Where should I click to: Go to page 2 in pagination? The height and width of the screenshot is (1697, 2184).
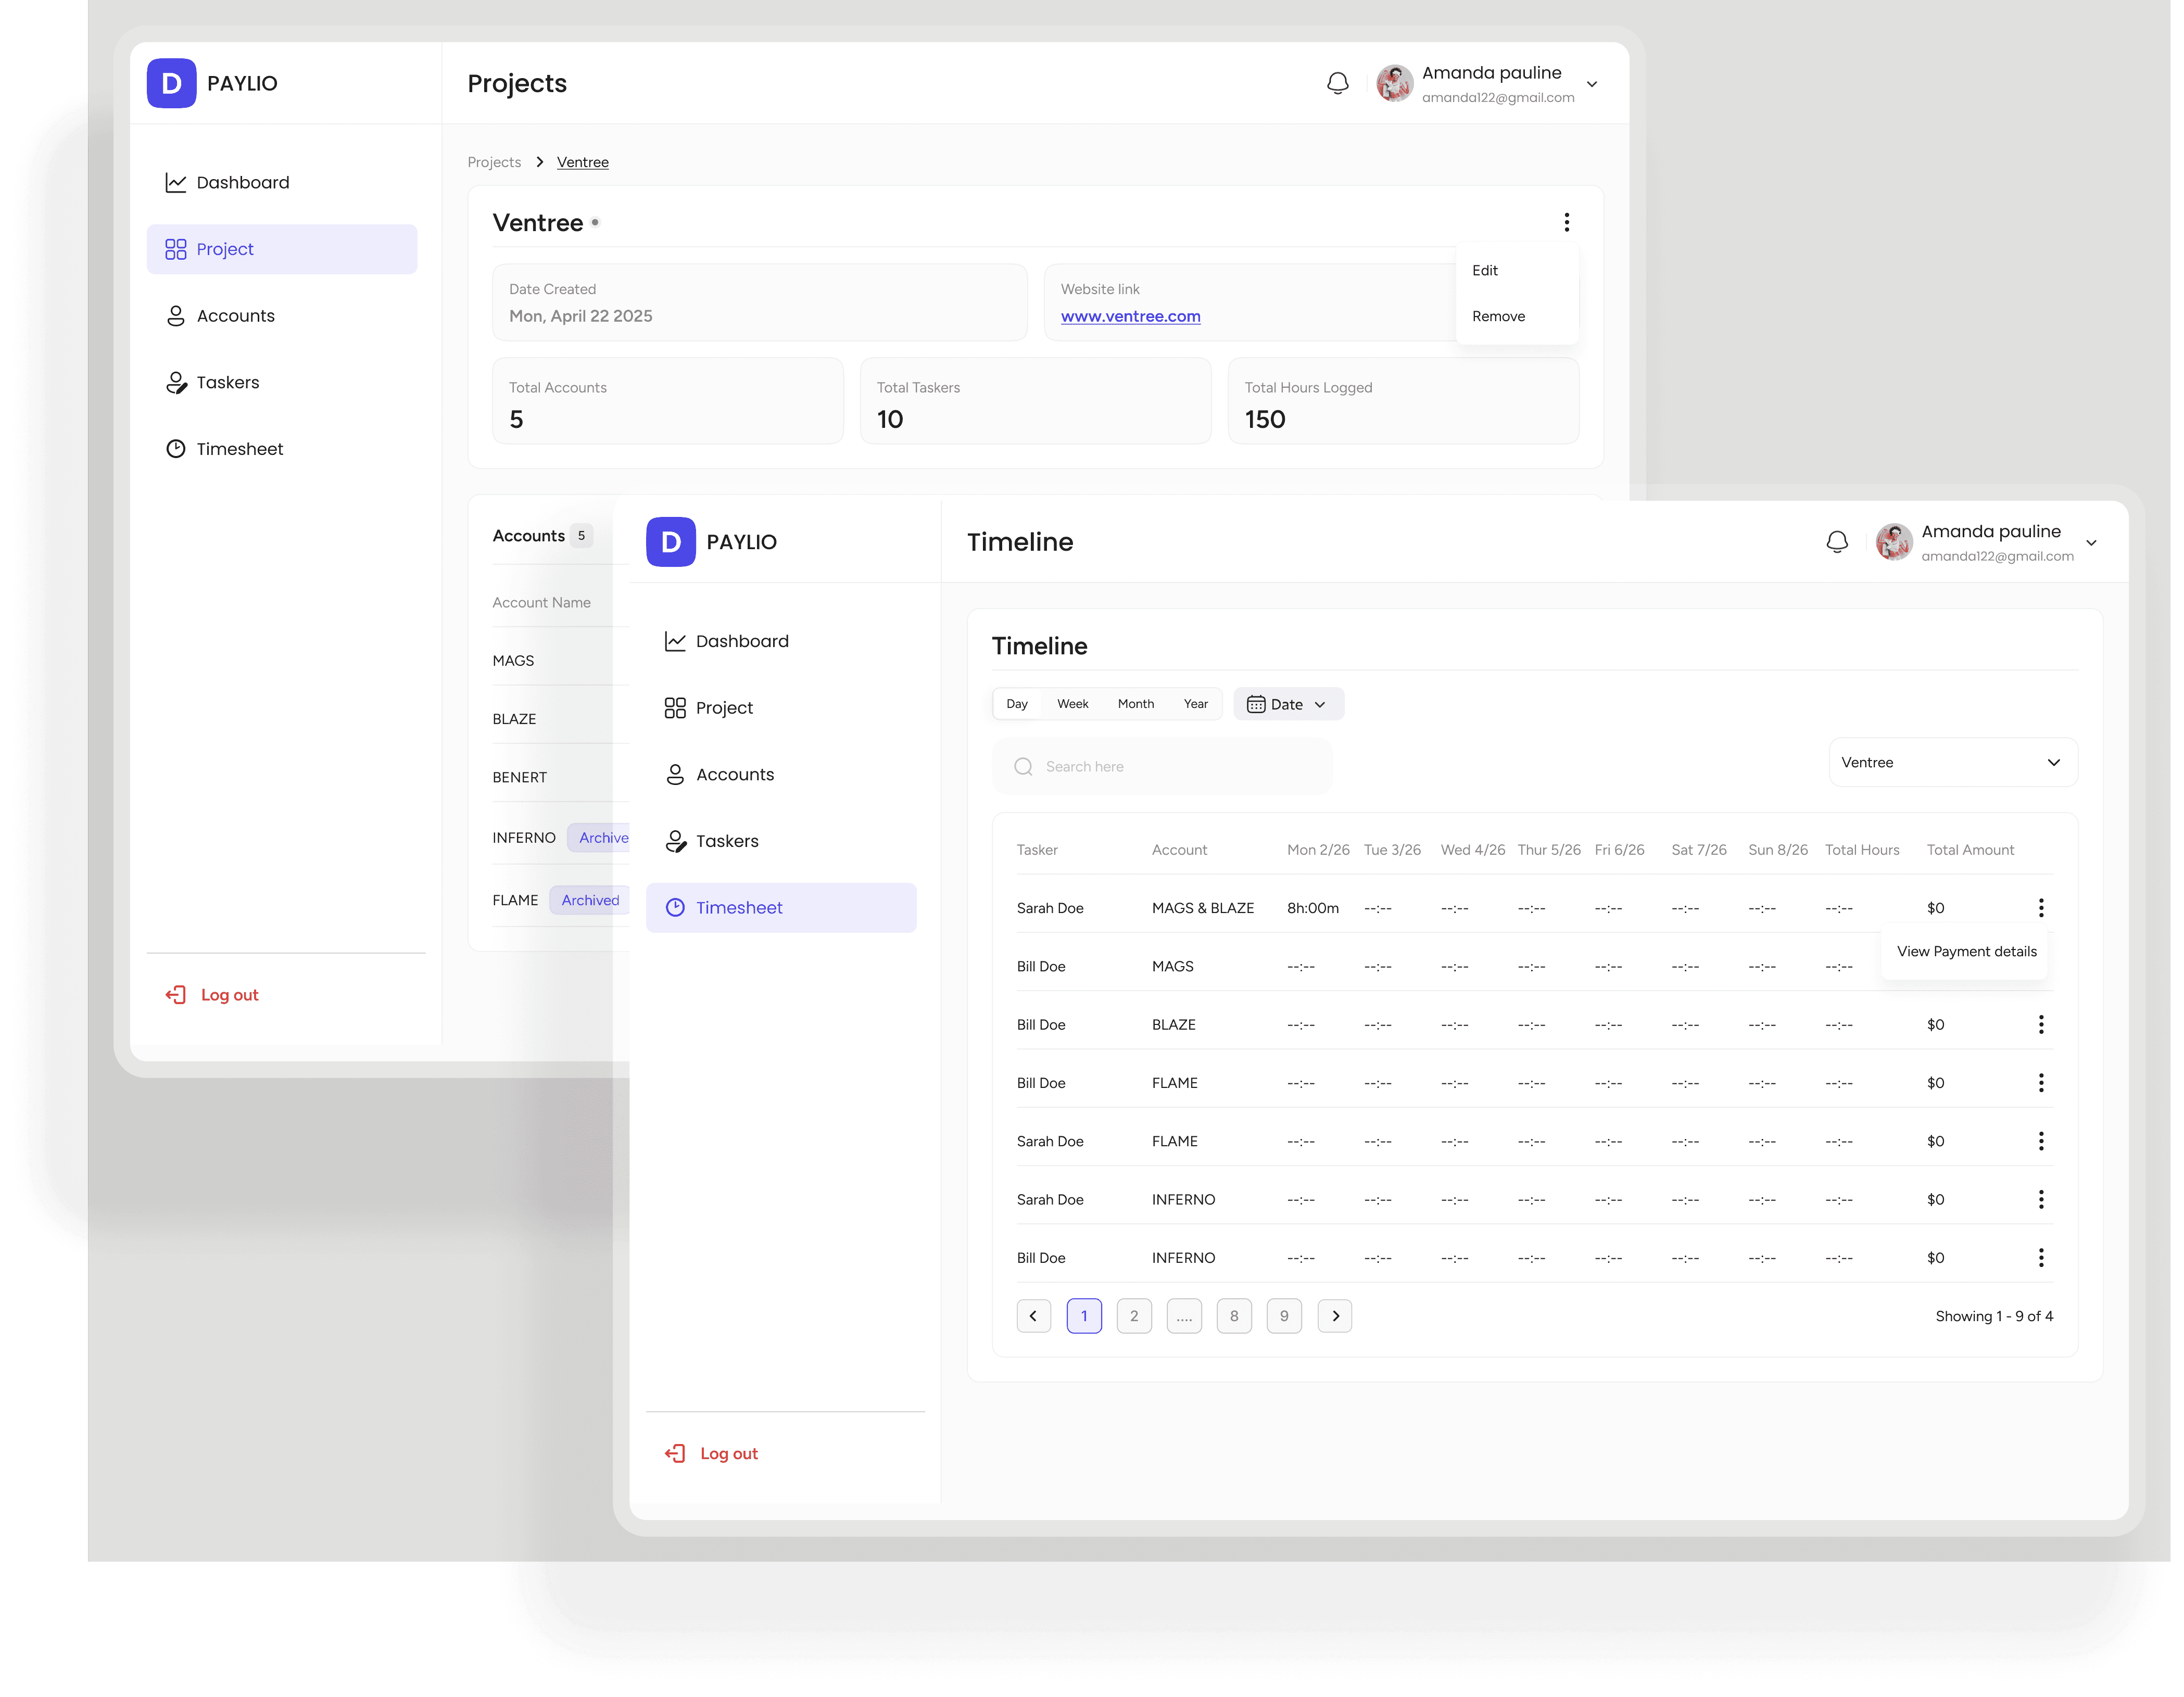coord(1133,1316)
